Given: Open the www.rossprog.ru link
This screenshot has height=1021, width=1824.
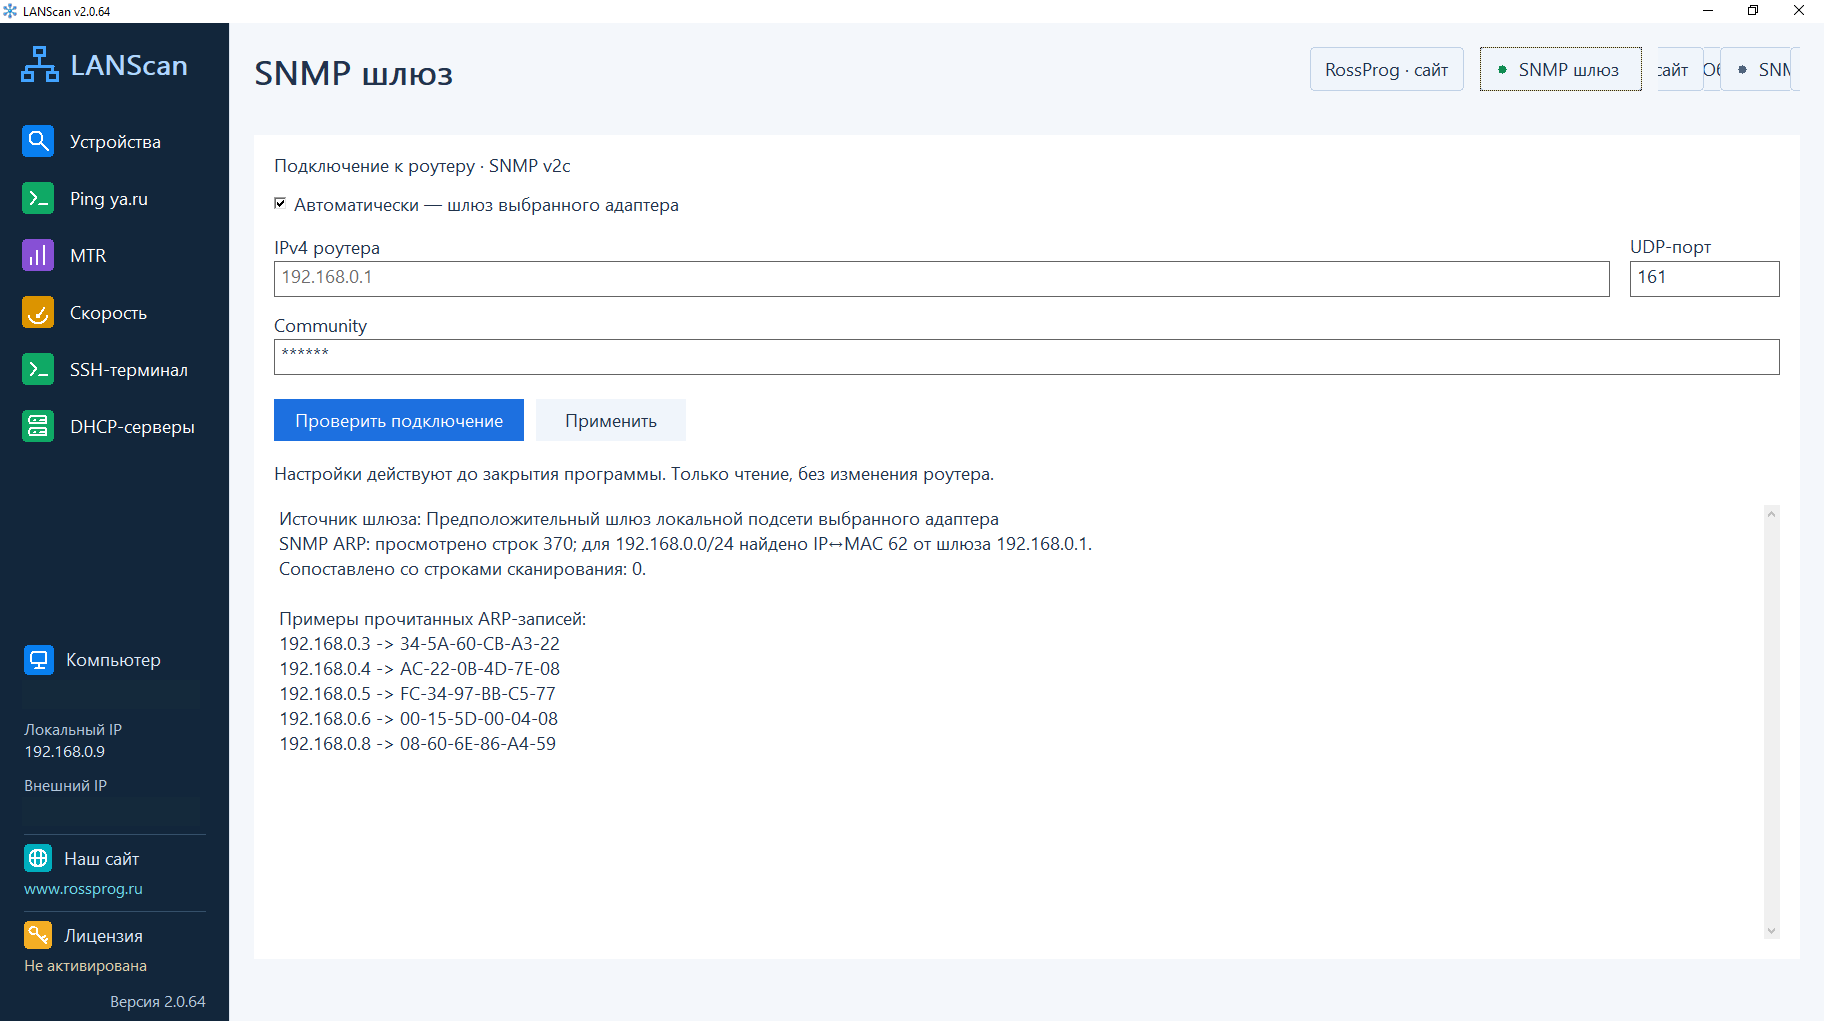Looking at the screenshot, I should click(83, 888).
